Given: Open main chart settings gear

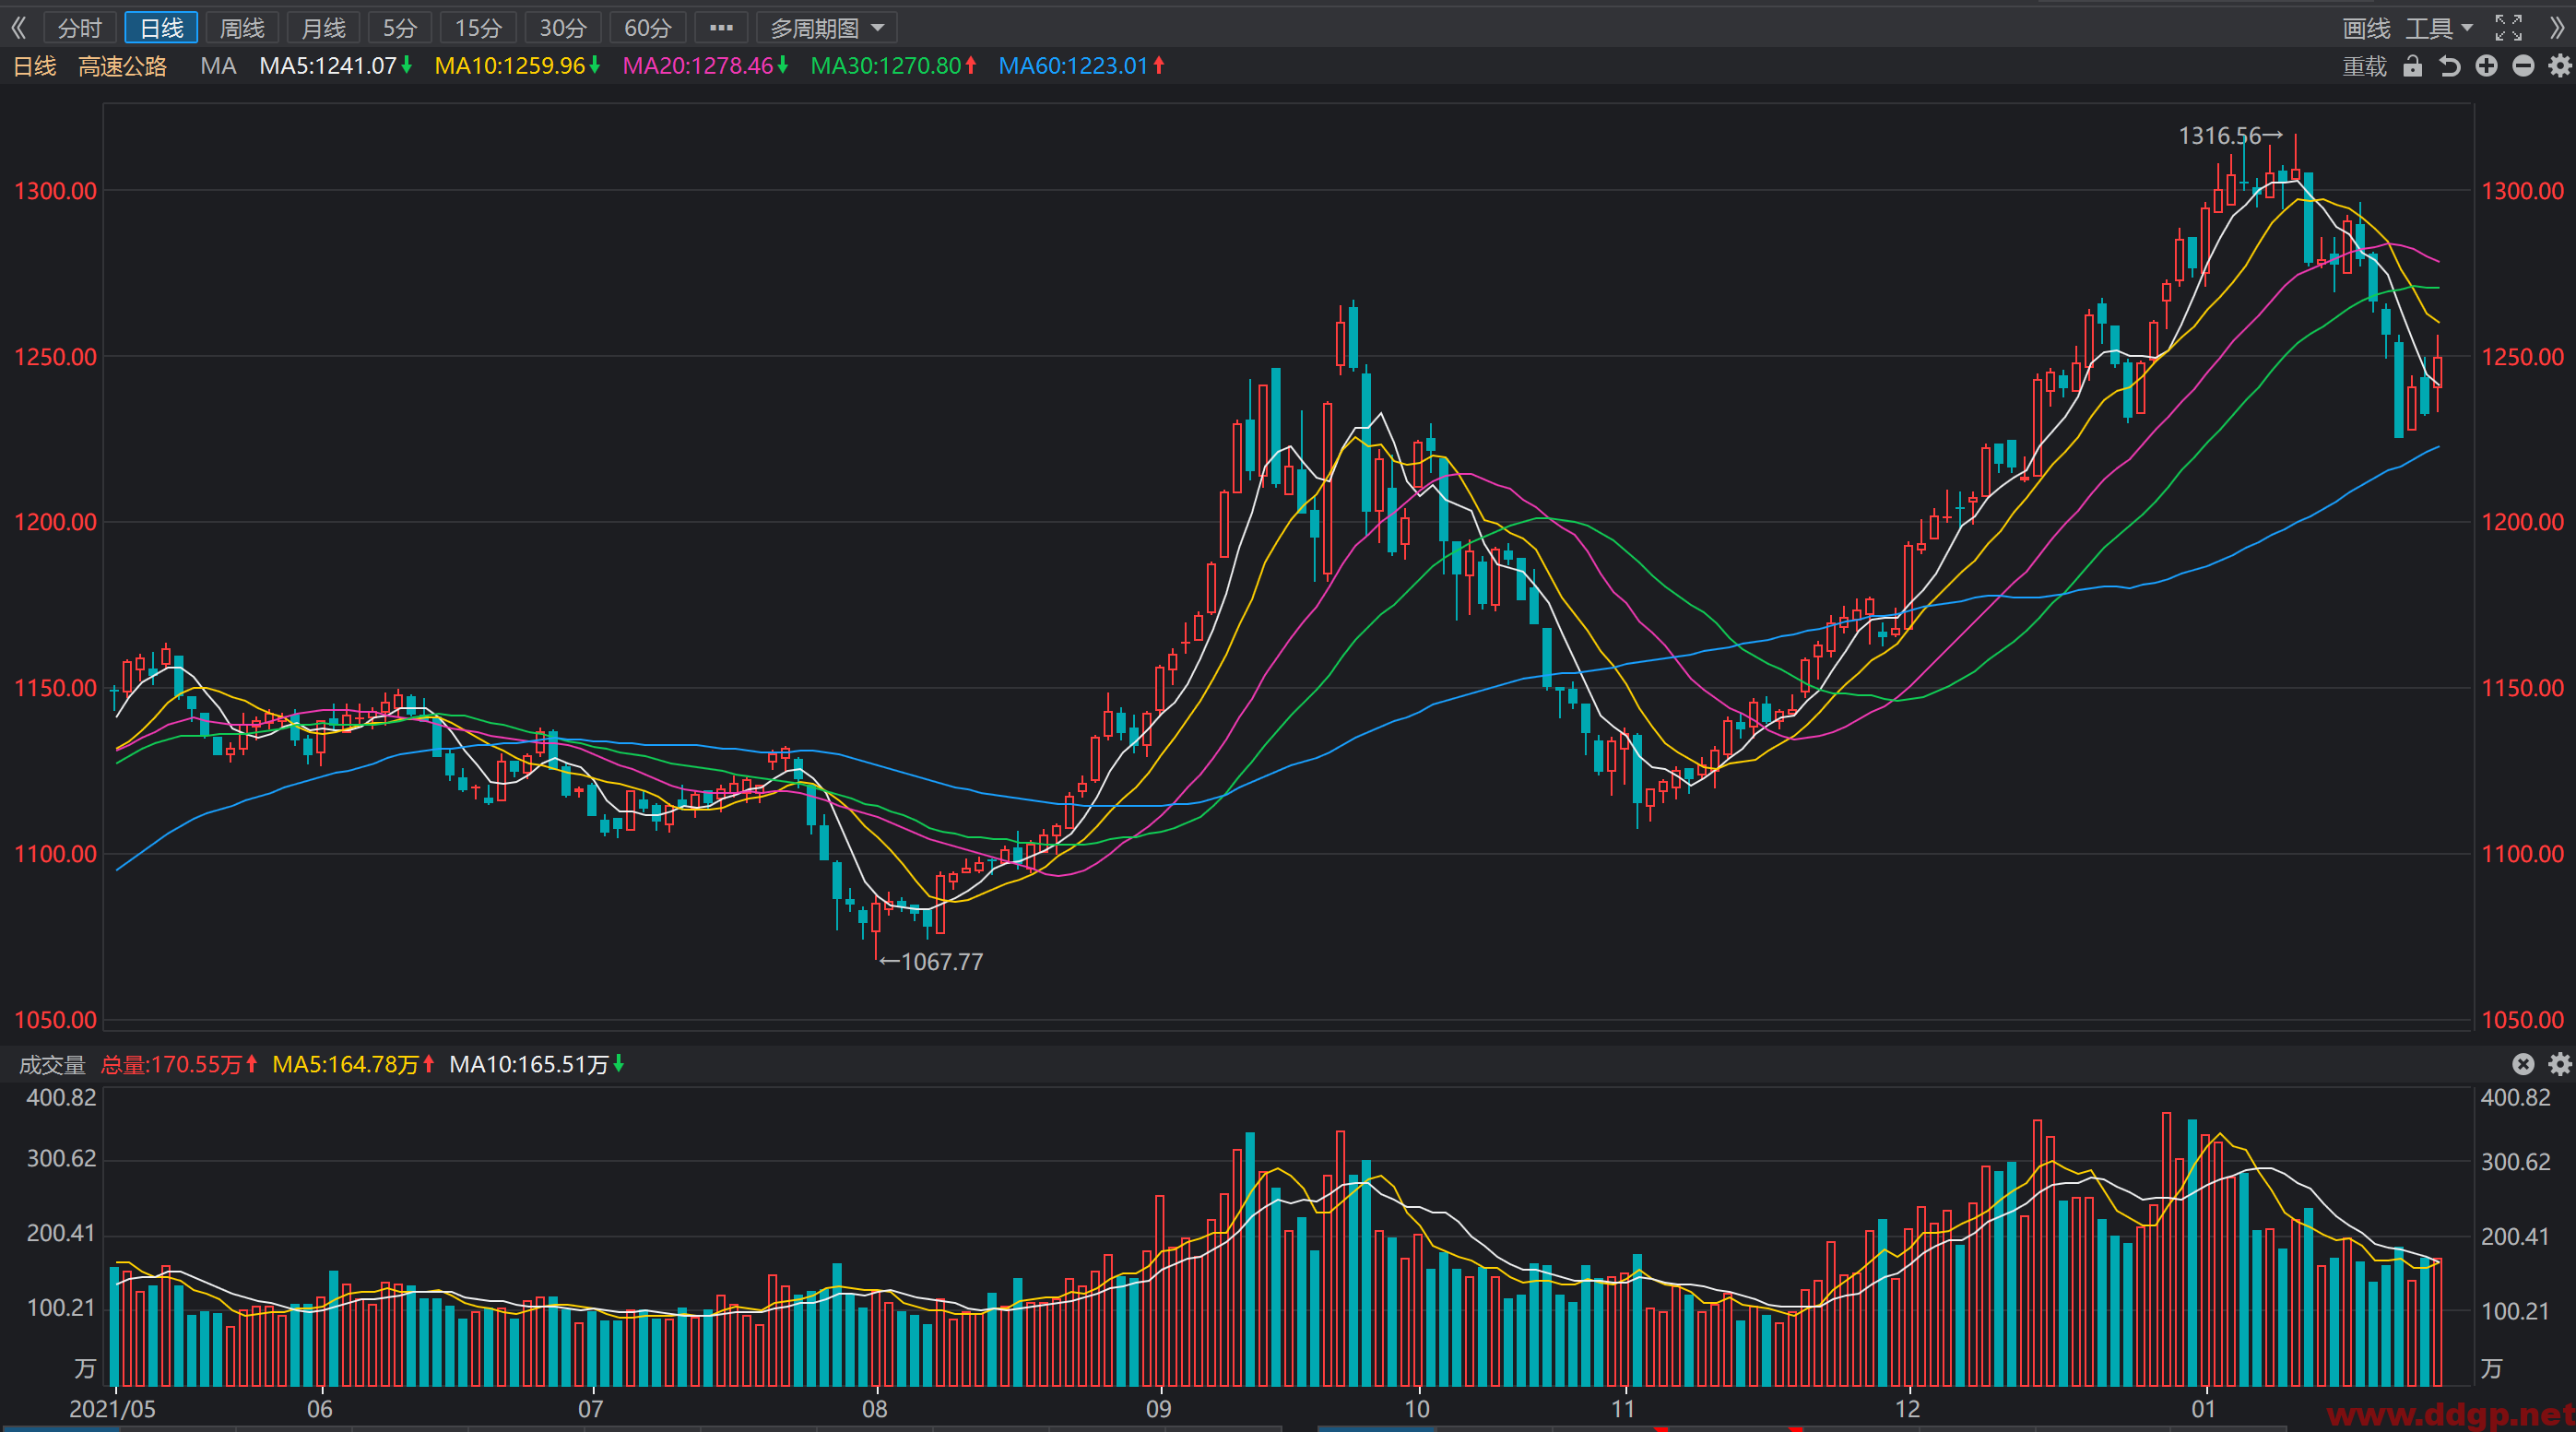Looking at the screenshot, I should (2560, 66).
